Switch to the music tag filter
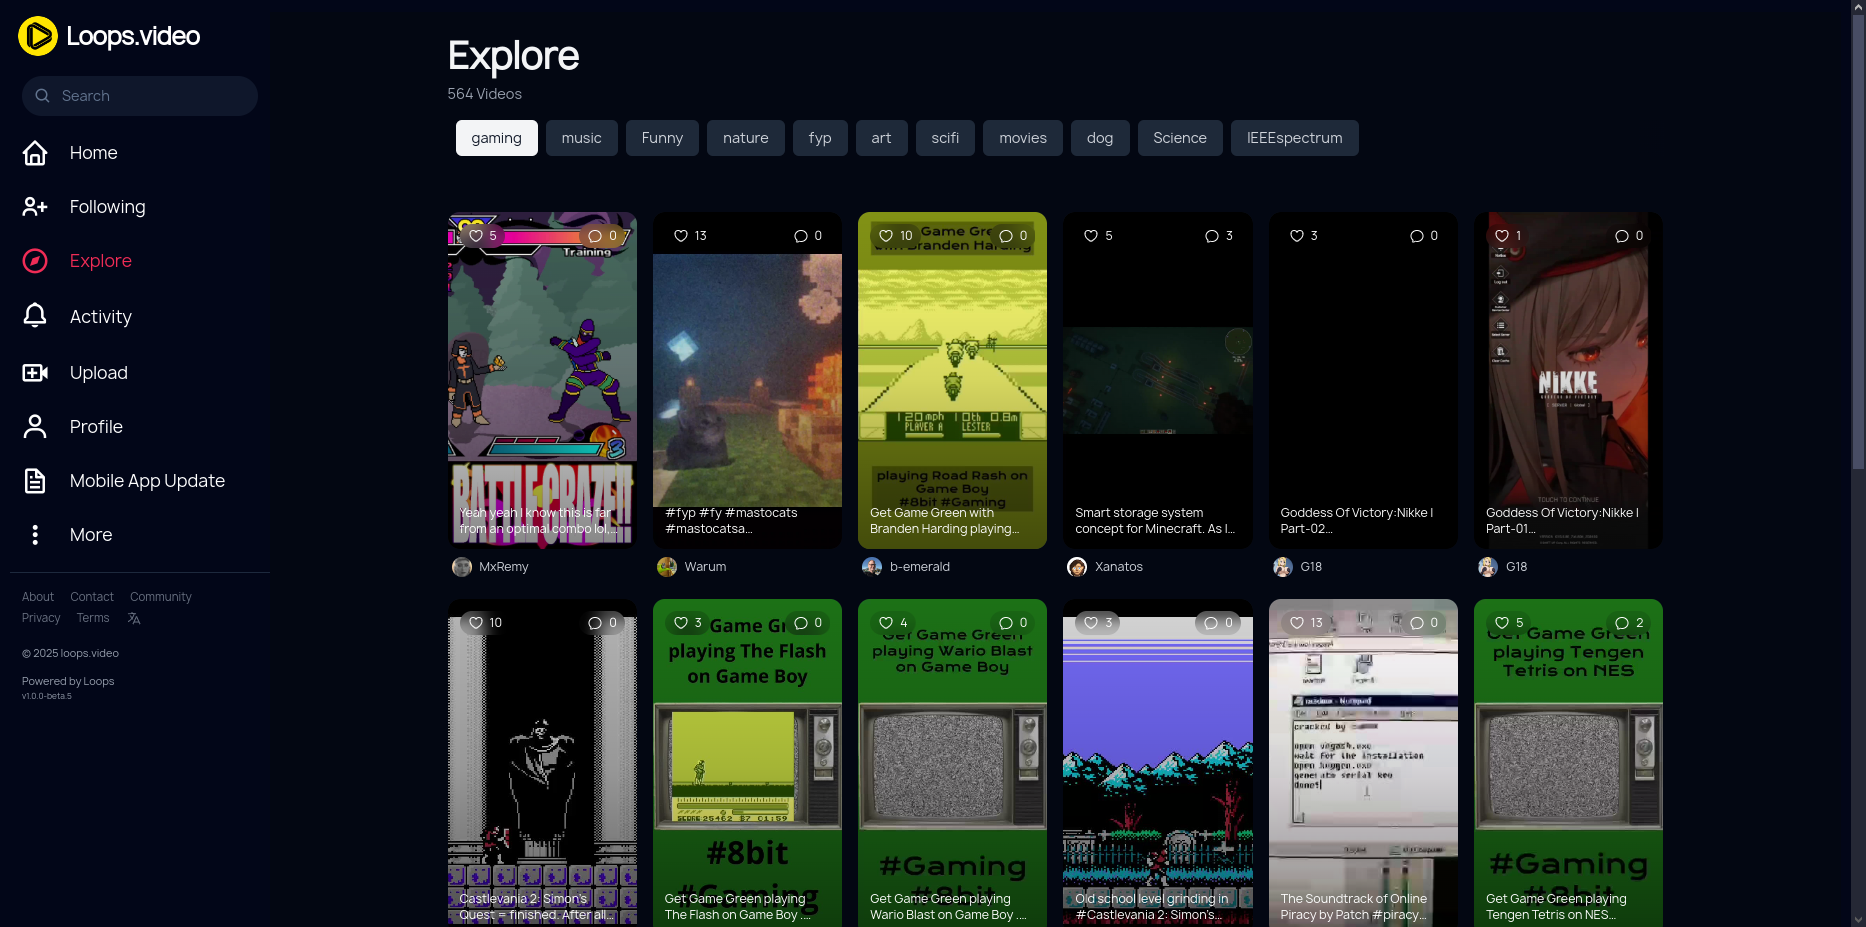Viewport: 1866px width, 927px height. (581, 138)
